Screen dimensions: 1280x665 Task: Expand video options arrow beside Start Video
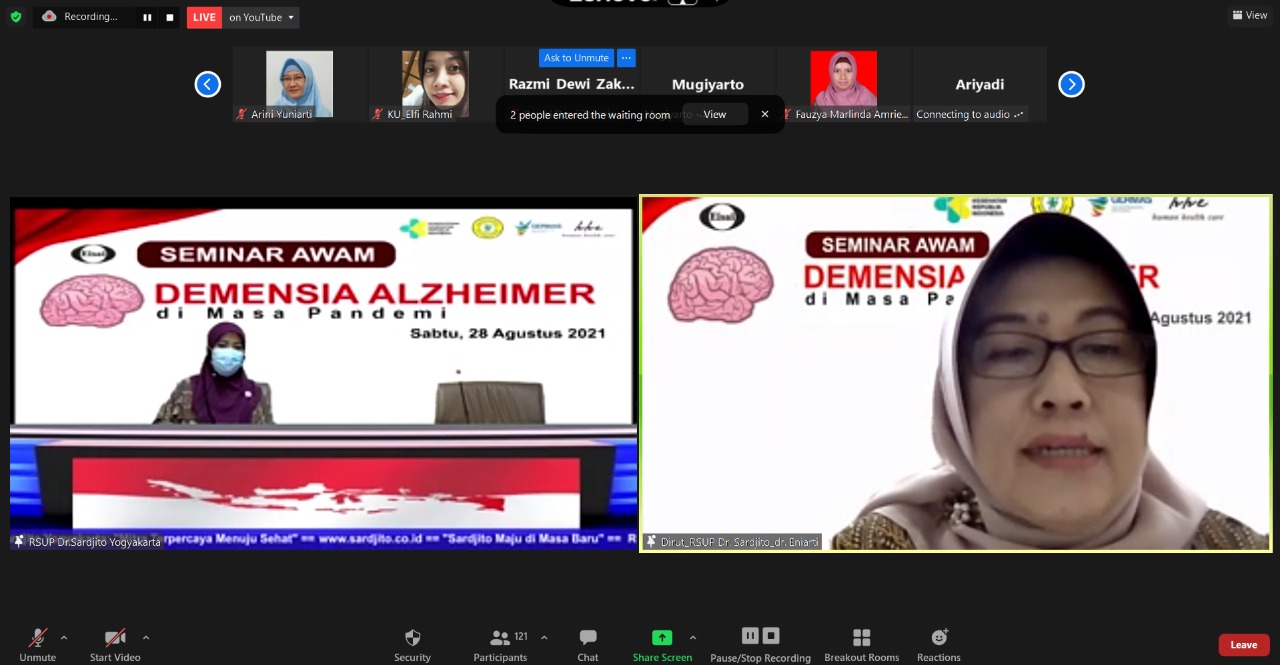pyautogui.click(x=146, y=637)
